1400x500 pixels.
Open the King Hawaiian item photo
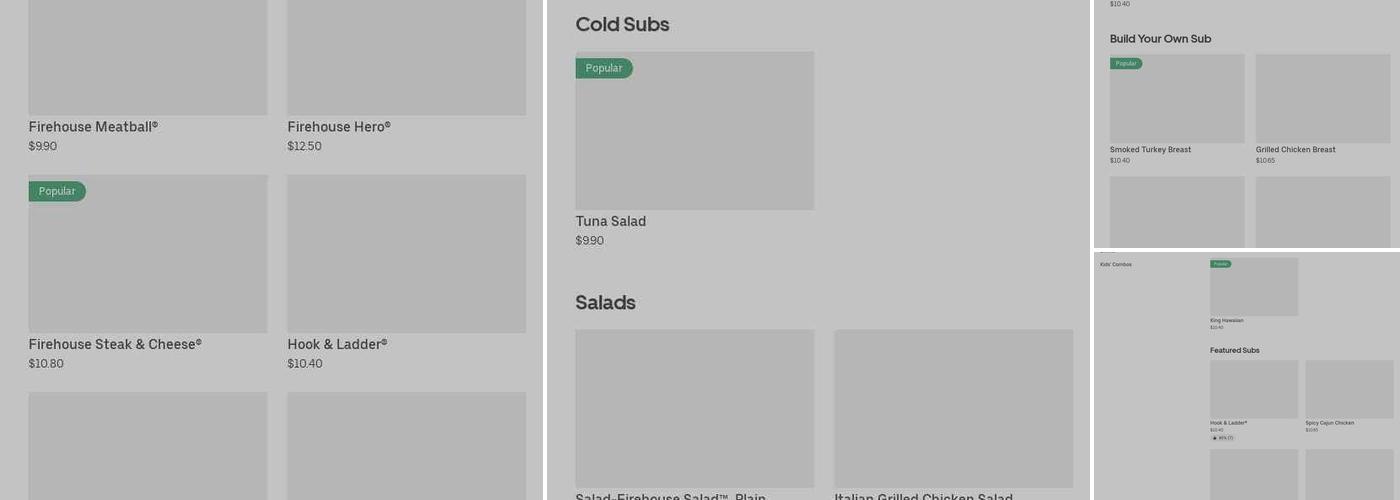point(1254,292)
